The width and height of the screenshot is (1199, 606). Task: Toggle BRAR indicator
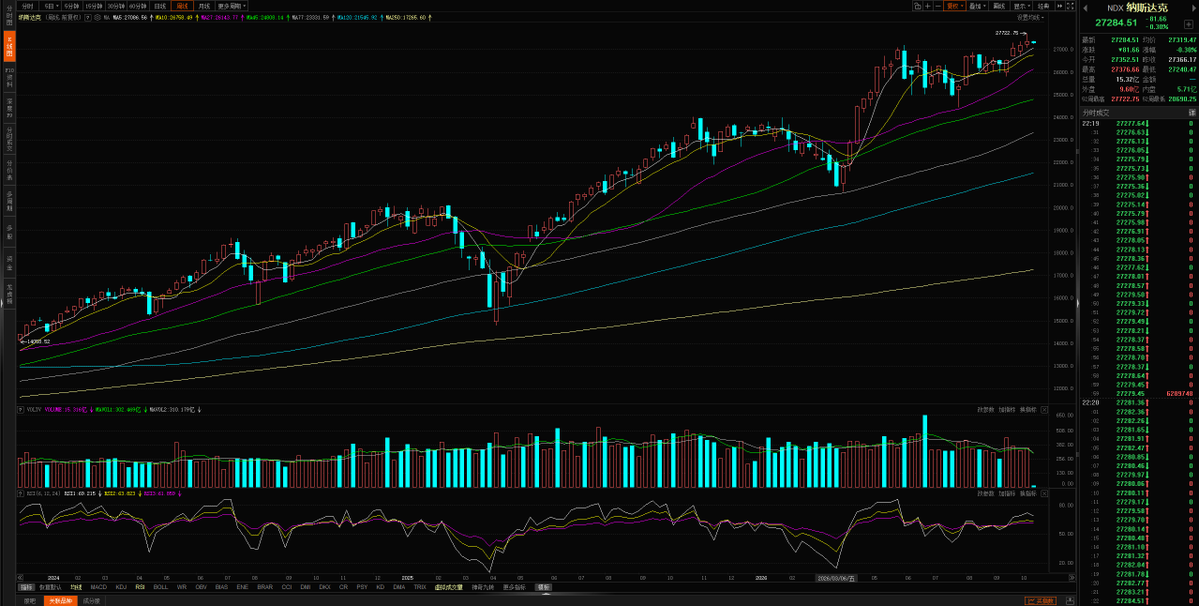[x=265, y=587]
